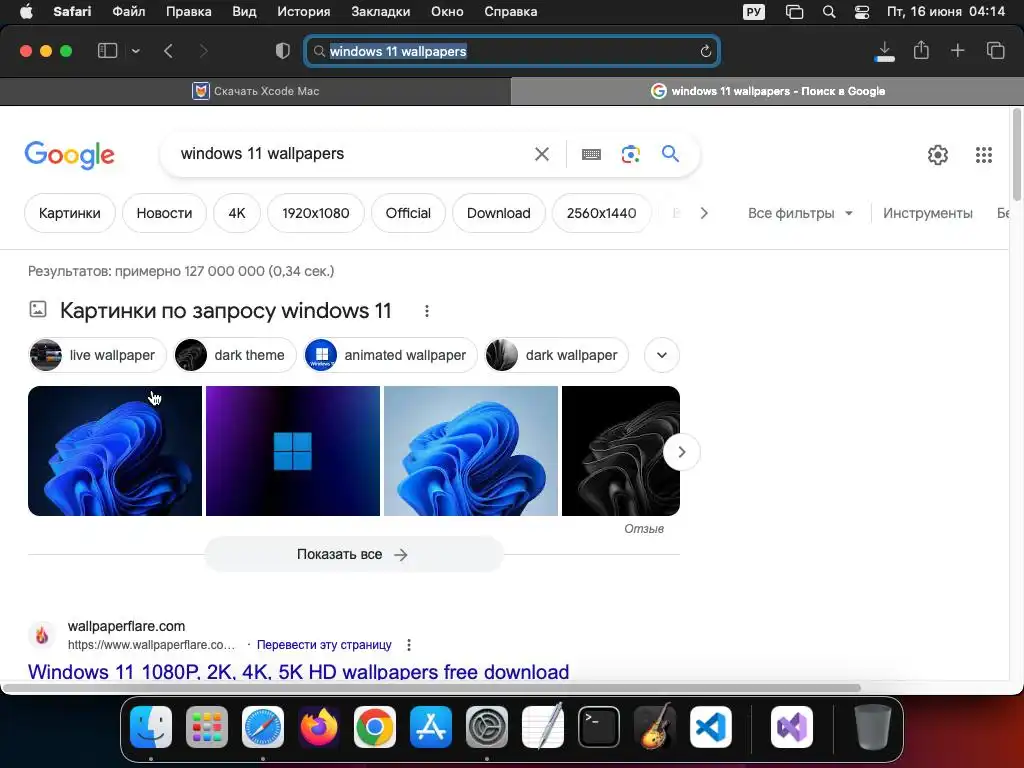Open the light blue bloom wallpaper thumbnail
The width and height of the screenshot is (1024, 768).
tap(471, 451)
